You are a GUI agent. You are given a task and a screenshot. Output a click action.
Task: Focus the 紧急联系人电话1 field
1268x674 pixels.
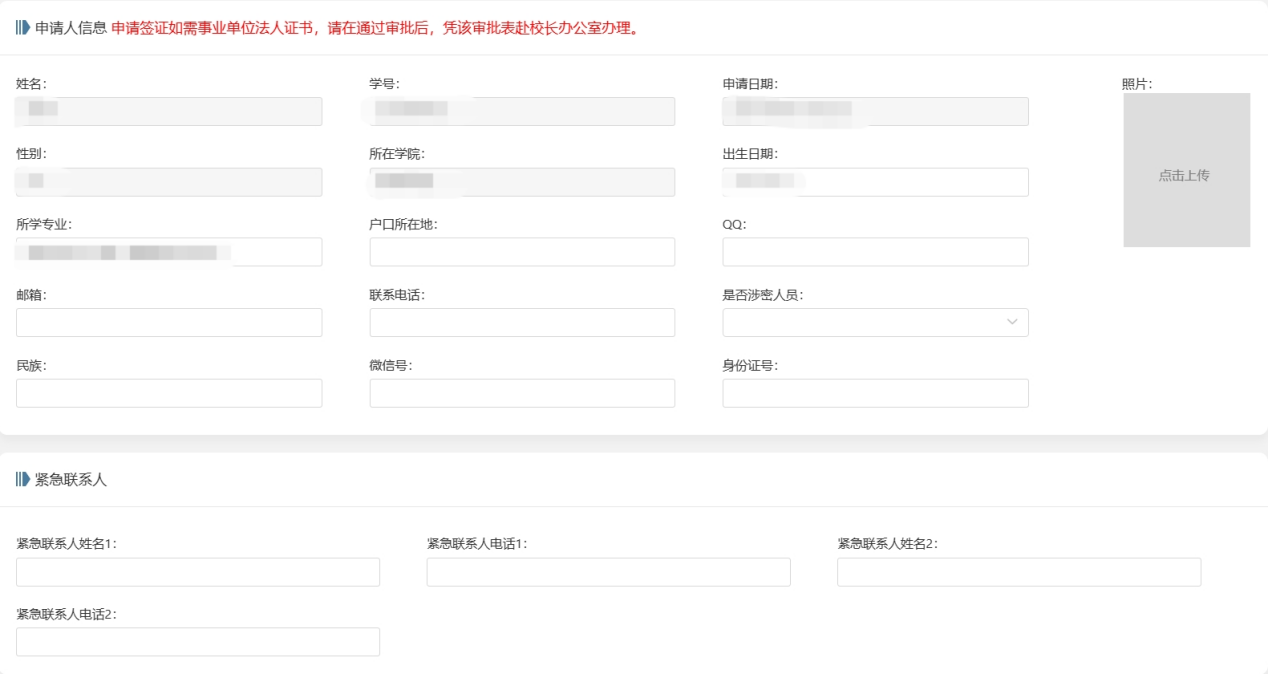(x=608, y=572)
